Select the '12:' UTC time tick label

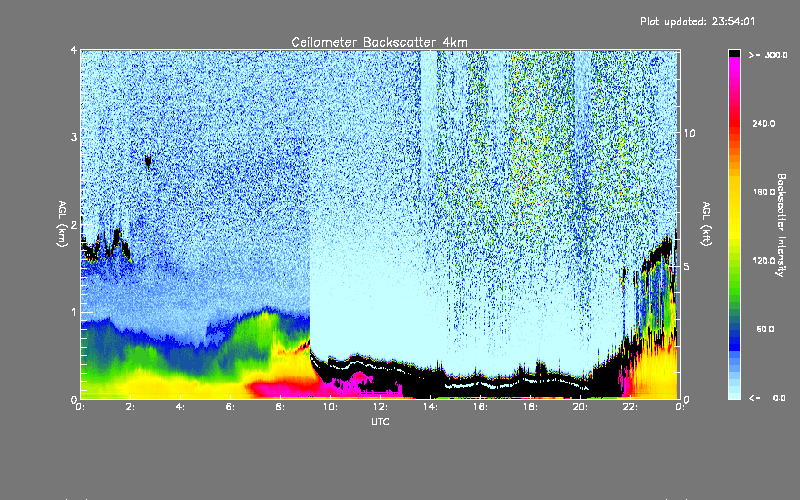[380, 407]
